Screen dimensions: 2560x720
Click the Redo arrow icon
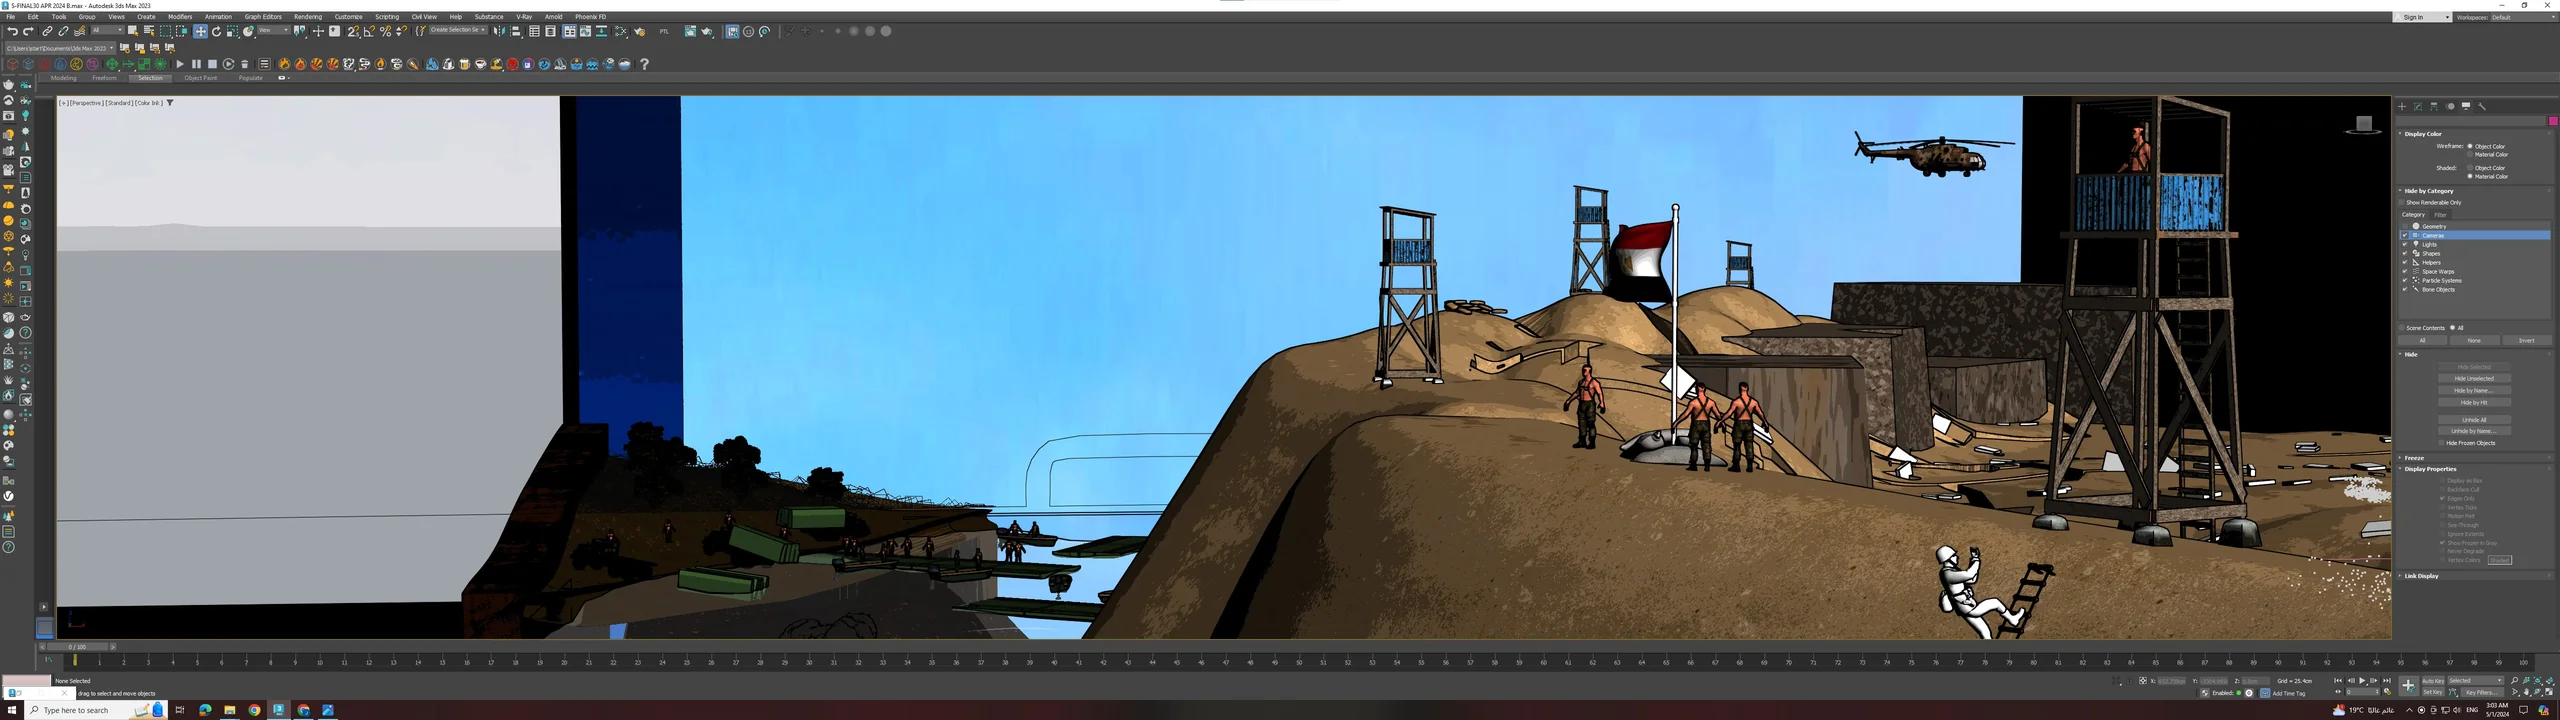tap(28, 31)
